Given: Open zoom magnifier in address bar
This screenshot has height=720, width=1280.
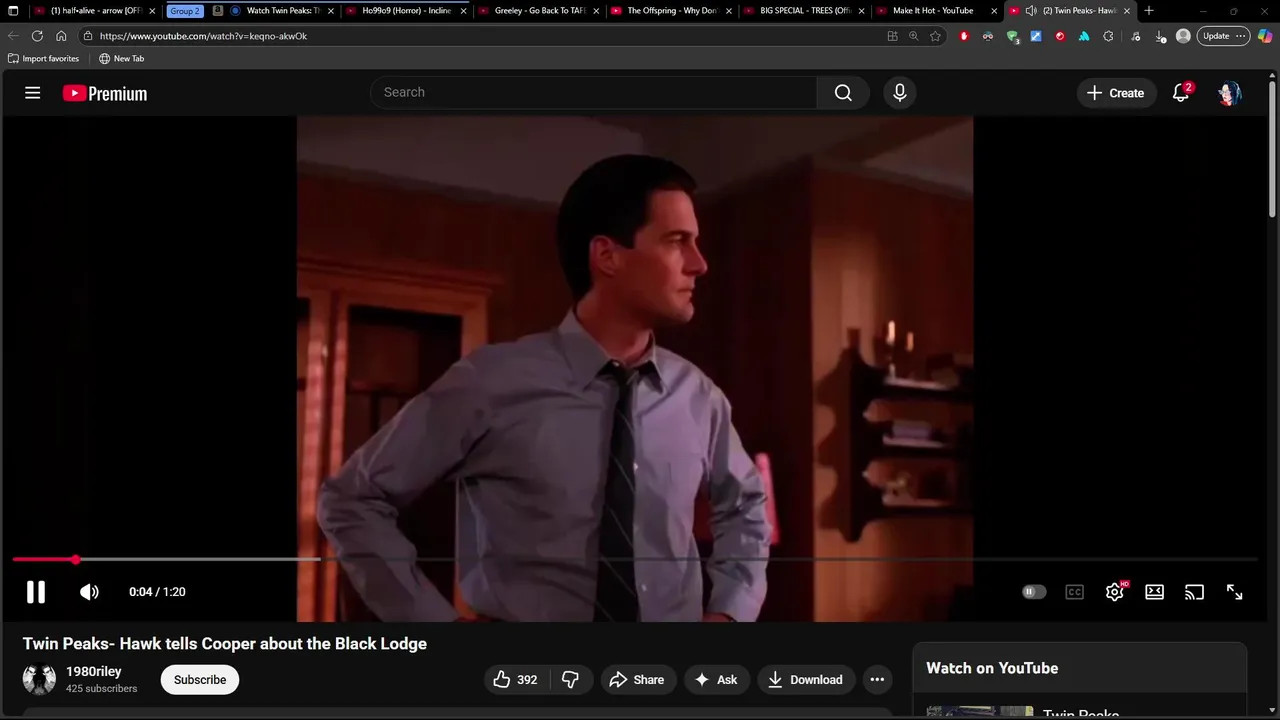Looking at the screenshot, I should click(x=913, y=36).
